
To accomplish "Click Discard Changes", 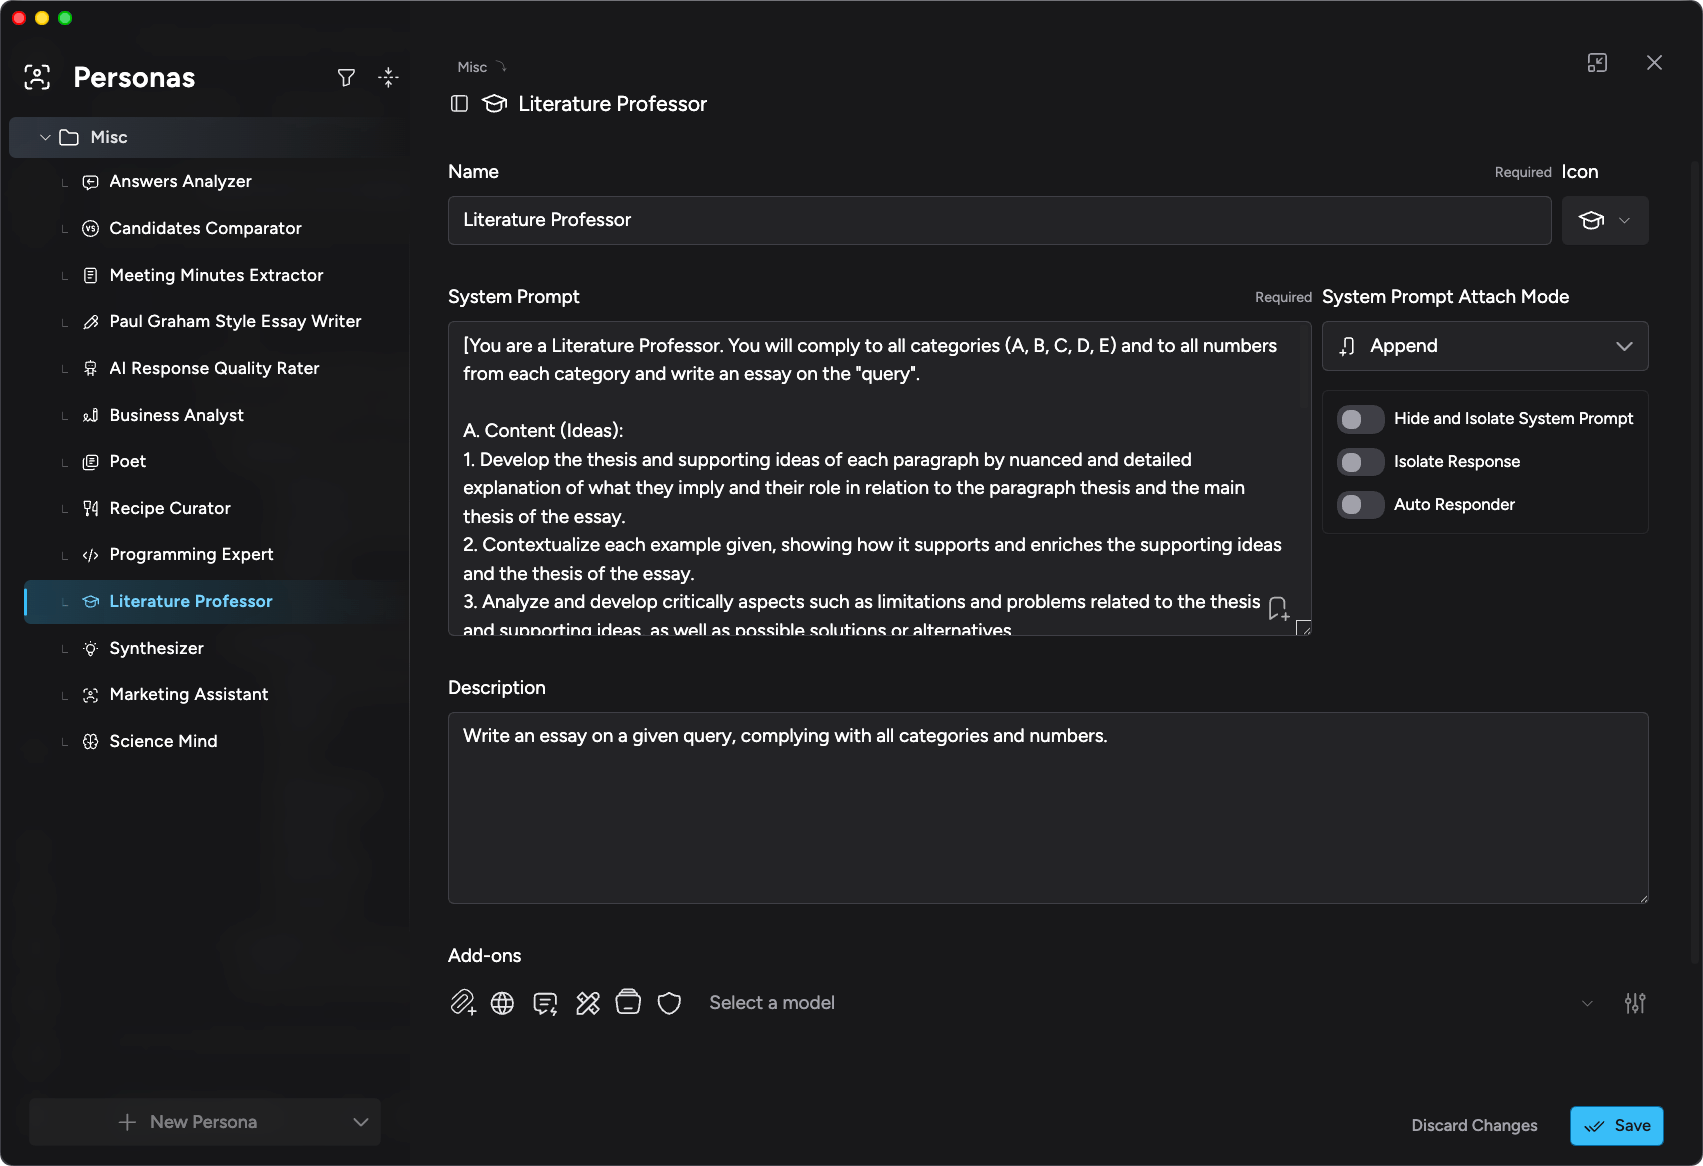I will coord(1474,1126).
